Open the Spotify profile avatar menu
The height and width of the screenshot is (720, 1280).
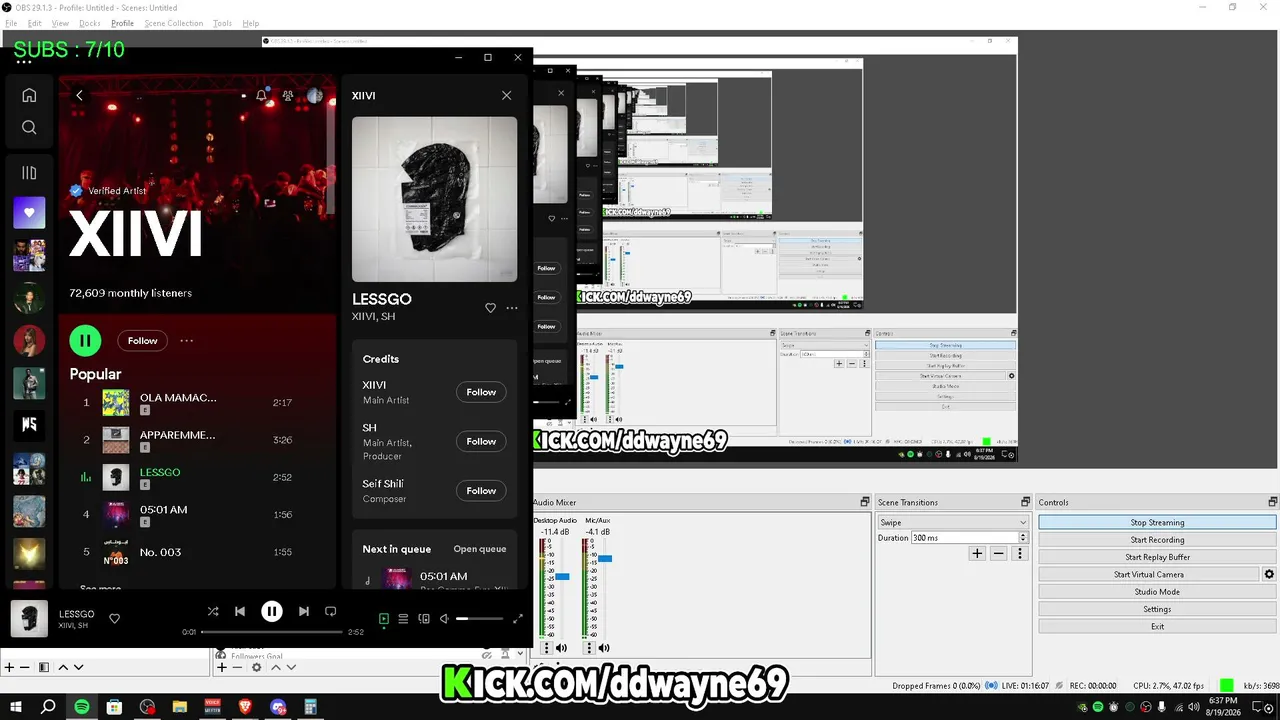314,96
